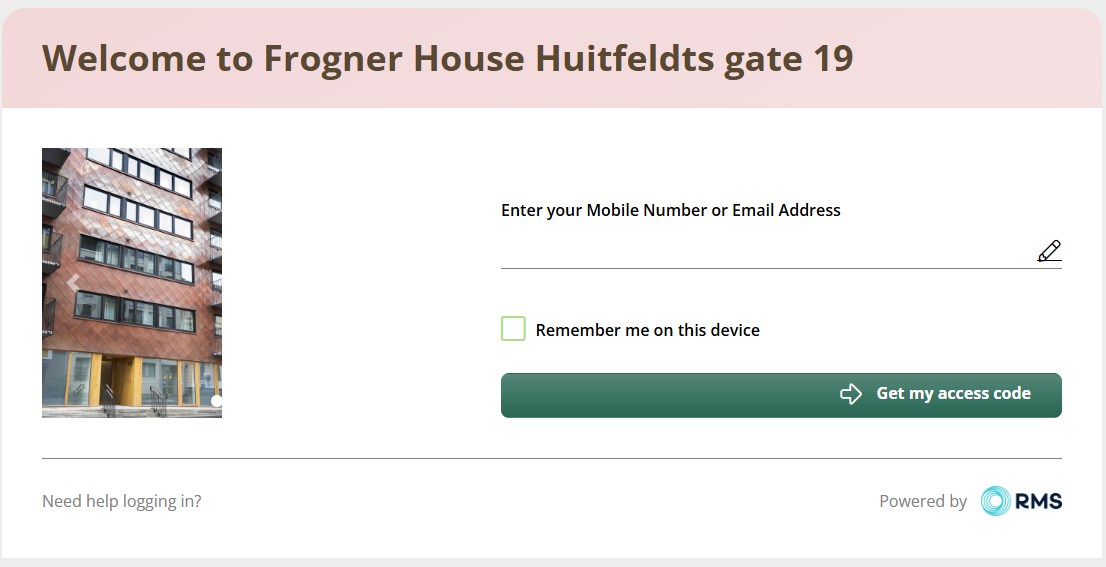Show the previous photo using the left chevron
This screenshot has height=567, width=1106.
(x=73, y=283)
